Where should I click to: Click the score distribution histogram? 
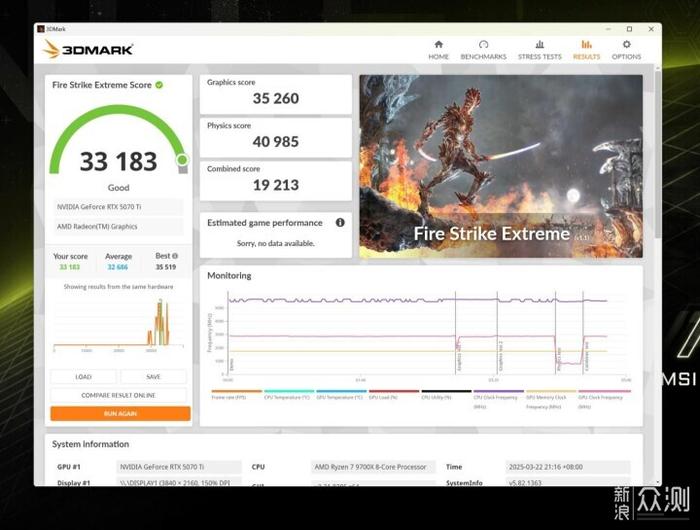(118, 325)
